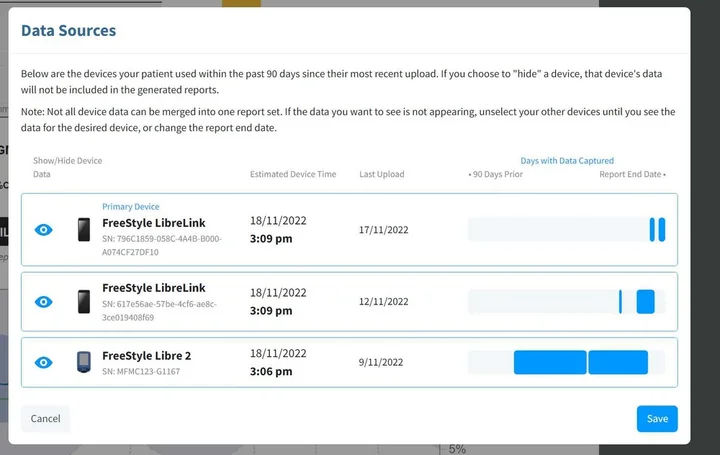The height and width of the screenshot is (455, 720).
Task: Click the 17/11/2022 last upload date
Action: click(x=384, y=230)
